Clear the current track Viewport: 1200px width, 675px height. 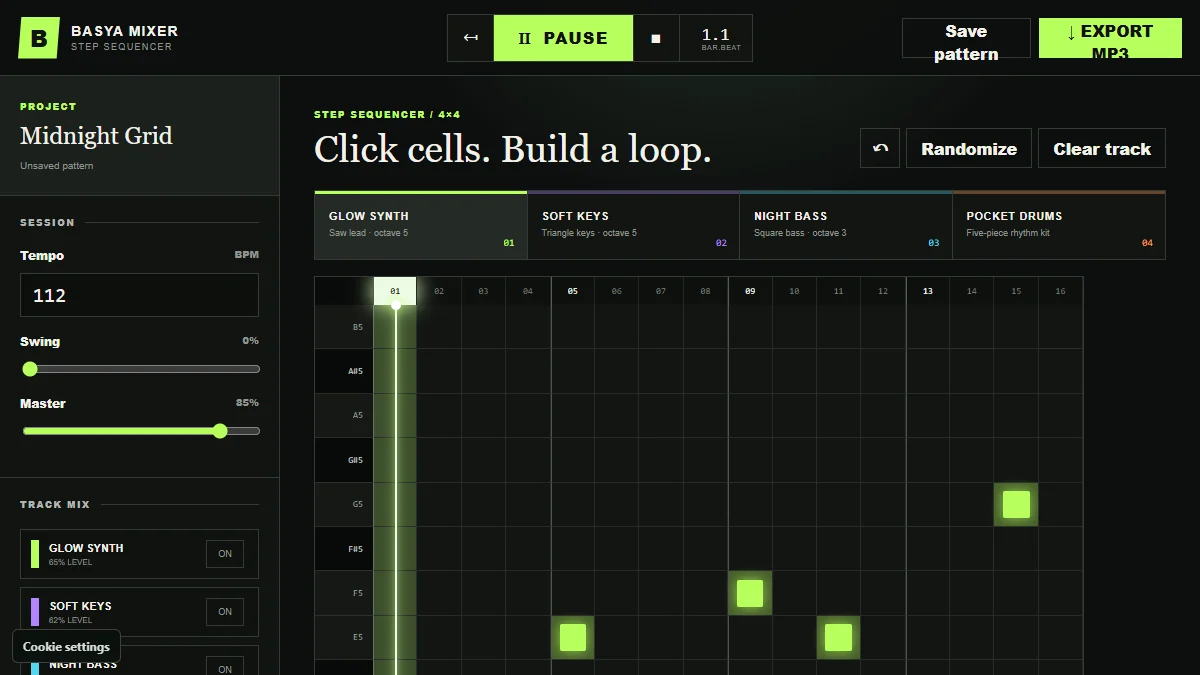[x=1102, y=148]
